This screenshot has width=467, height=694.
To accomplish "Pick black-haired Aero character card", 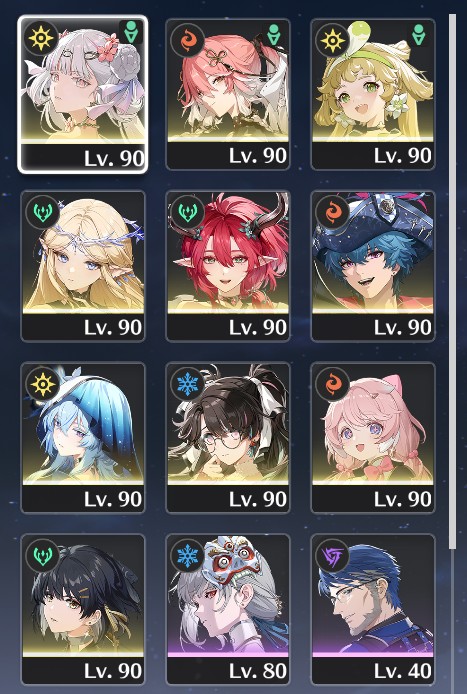I will click(x=83, y=609).
